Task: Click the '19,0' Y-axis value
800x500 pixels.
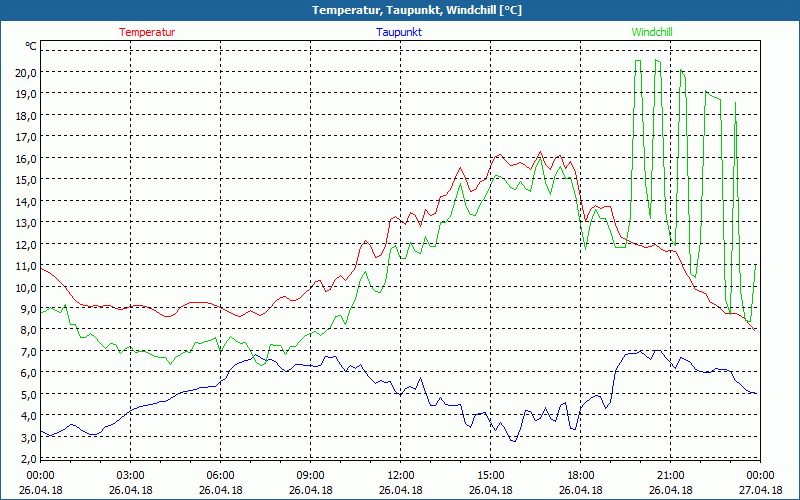Action: coord(26,94)
